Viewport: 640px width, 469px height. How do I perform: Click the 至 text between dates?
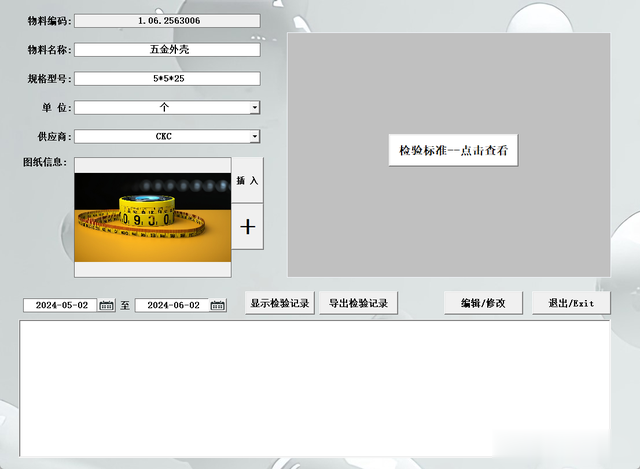pos(125,305)
